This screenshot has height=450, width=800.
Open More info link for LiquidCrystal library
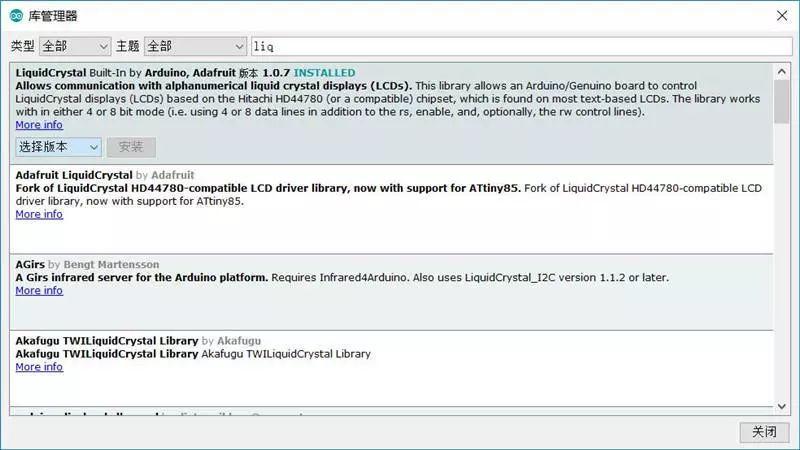[39, 125]
